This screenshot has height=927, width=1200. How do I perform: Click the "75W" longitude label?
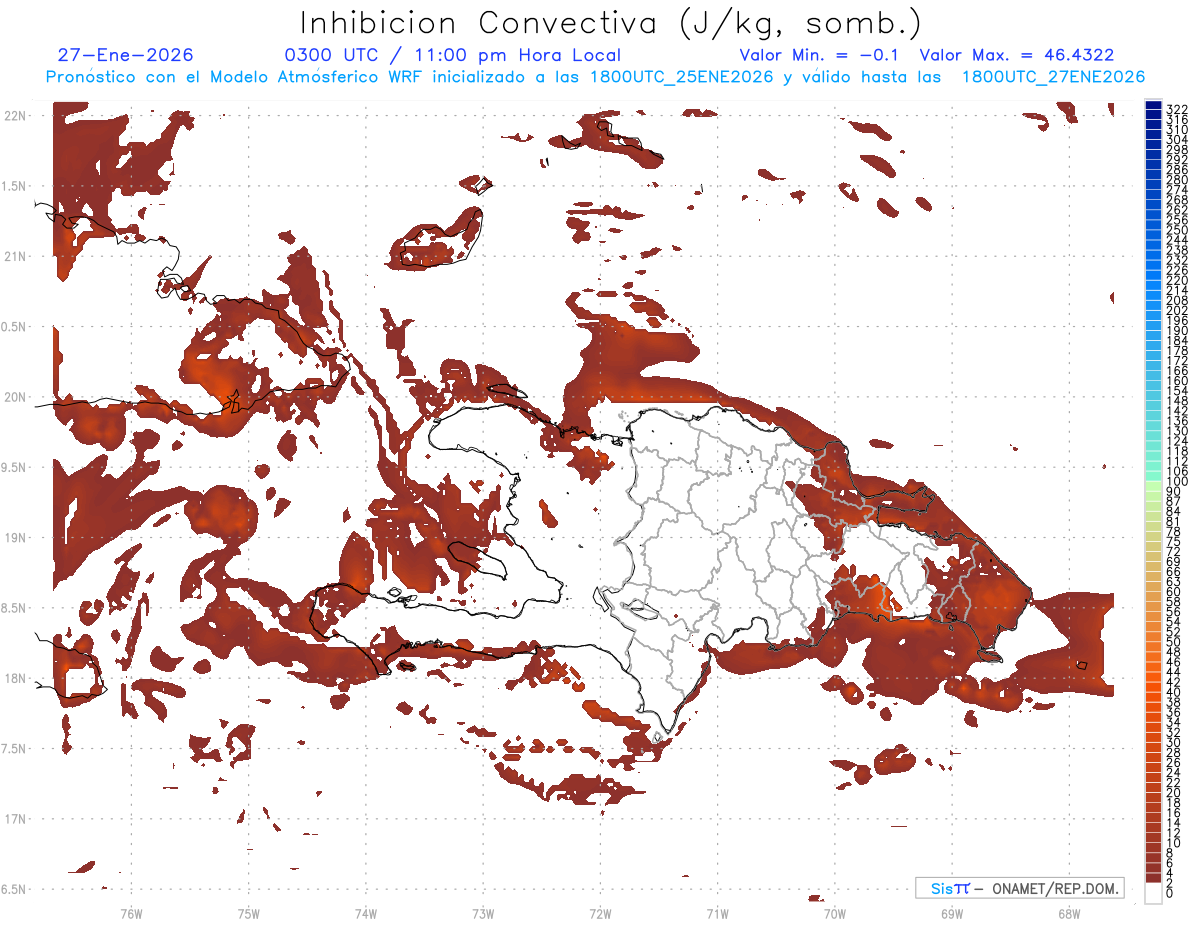click(x=249, y=913)
